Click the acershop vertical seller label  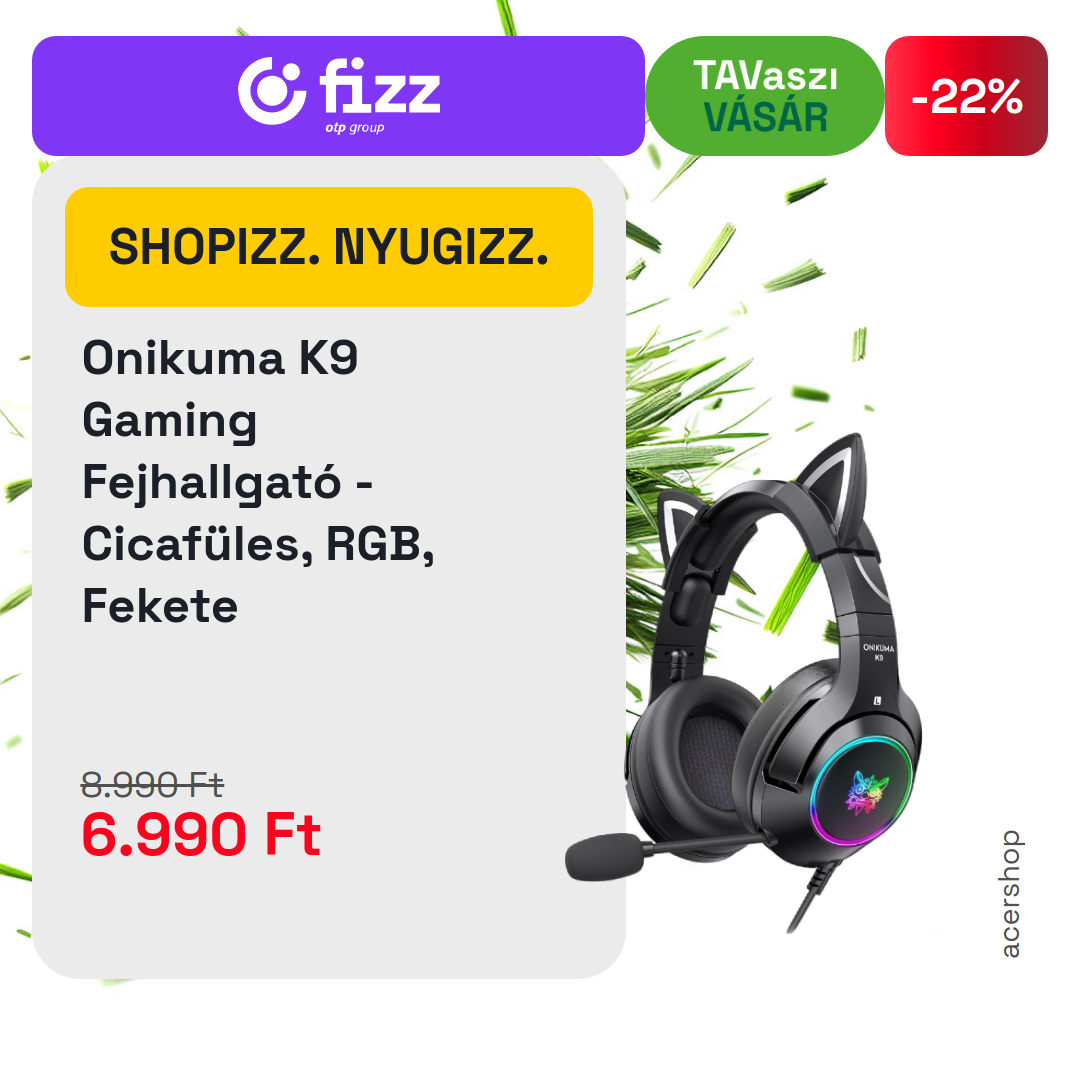(1010, 894)
